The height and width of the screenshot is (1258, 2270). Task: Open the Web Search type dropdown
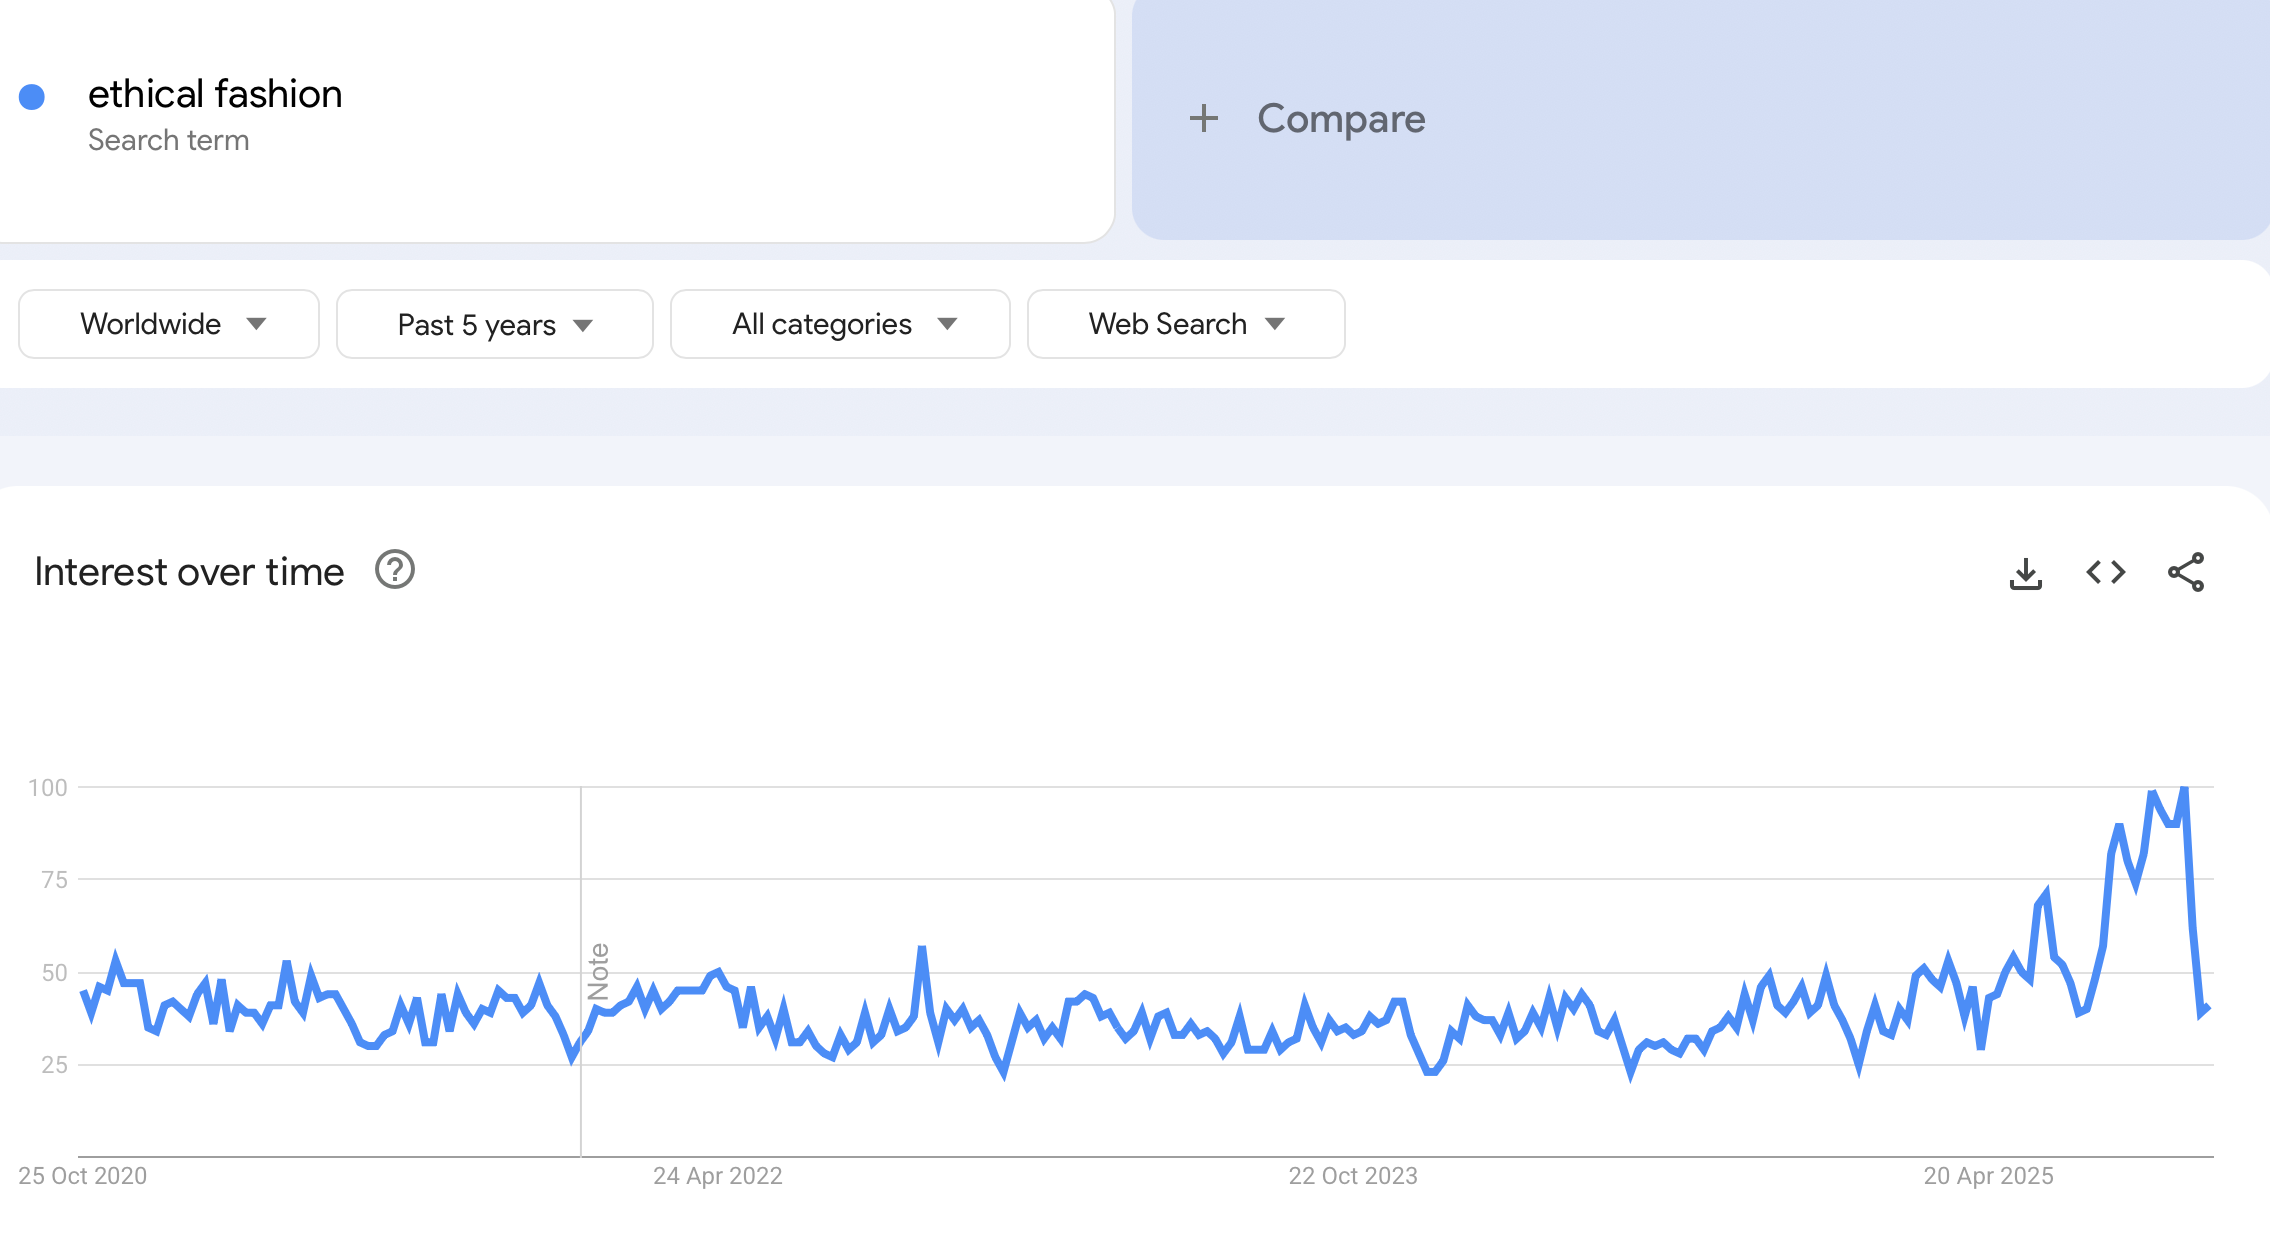click(1185, 323)
